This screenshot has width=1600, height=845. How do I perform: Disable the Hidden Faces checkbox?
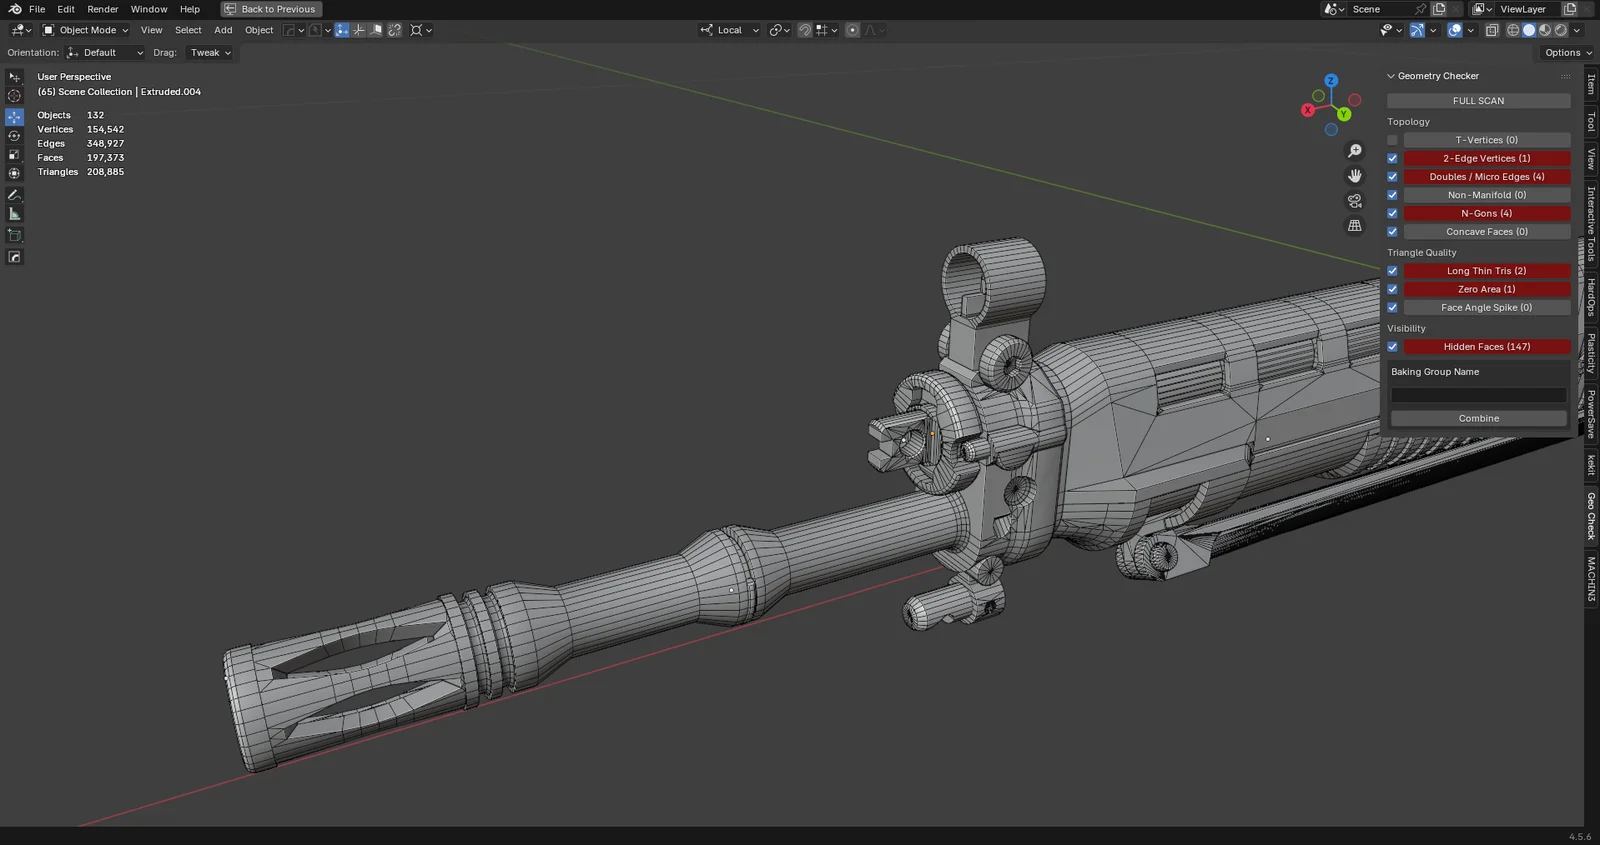pos(1392,347)
